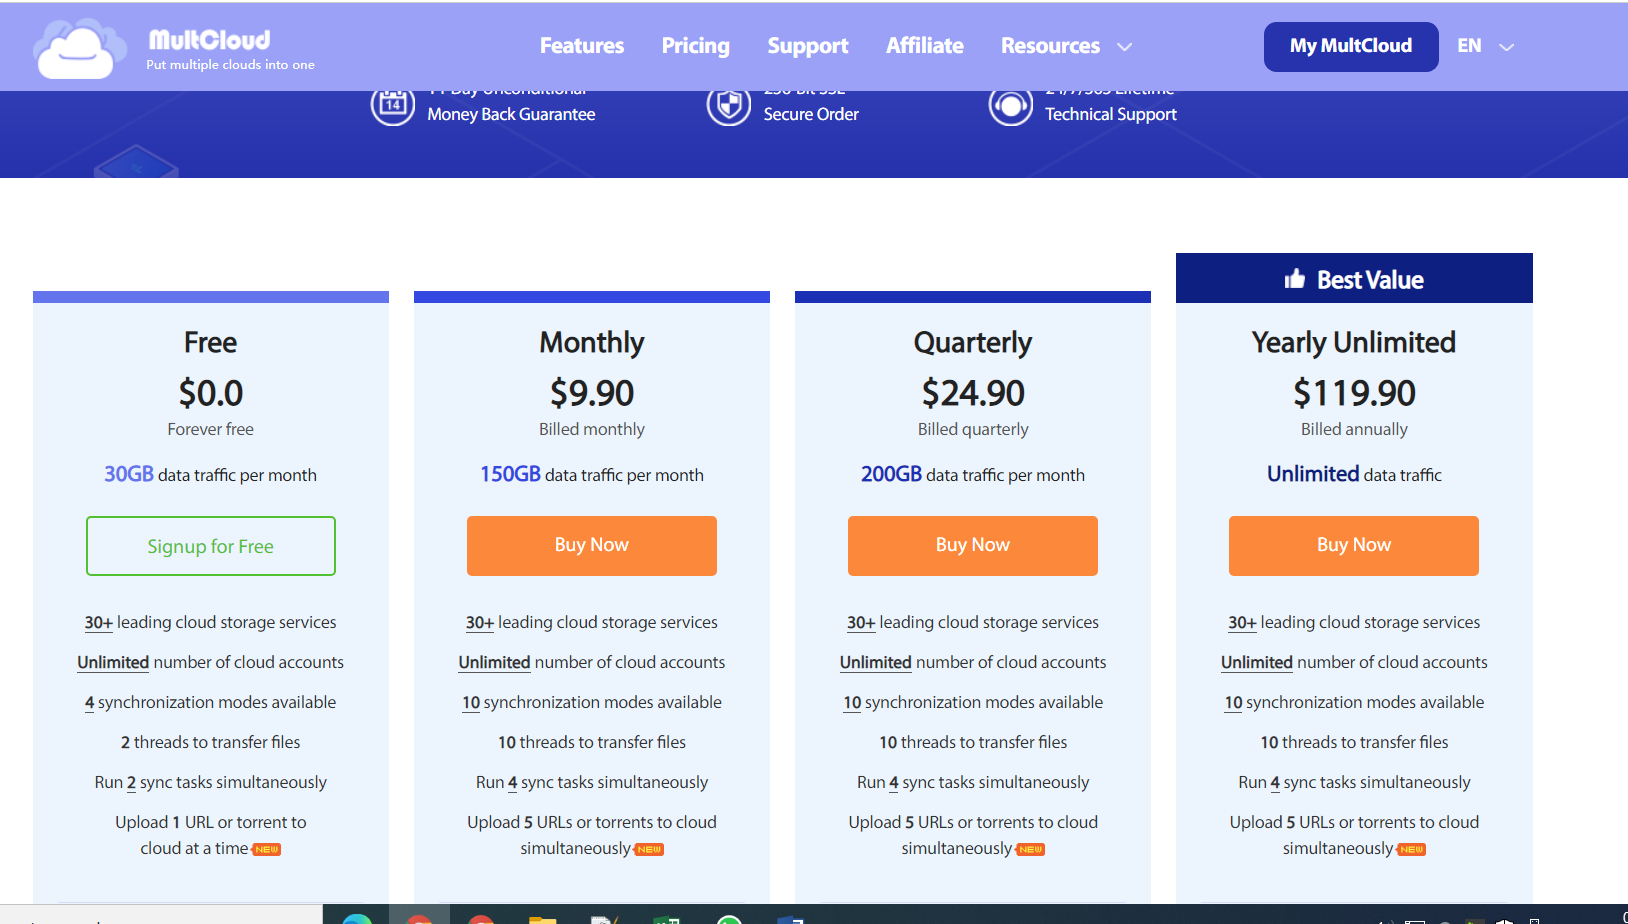The width and height of the screenshot is (1628, 924).
Task: Expand the Resources dropdown chevron
Action: pos(1125,47)
